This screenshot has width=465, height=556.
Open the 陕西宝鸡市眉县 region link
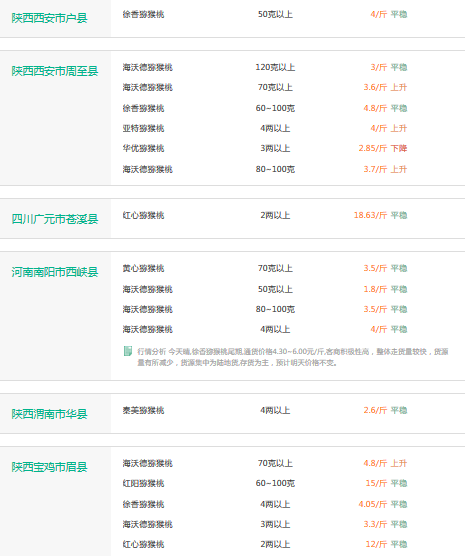49,467
